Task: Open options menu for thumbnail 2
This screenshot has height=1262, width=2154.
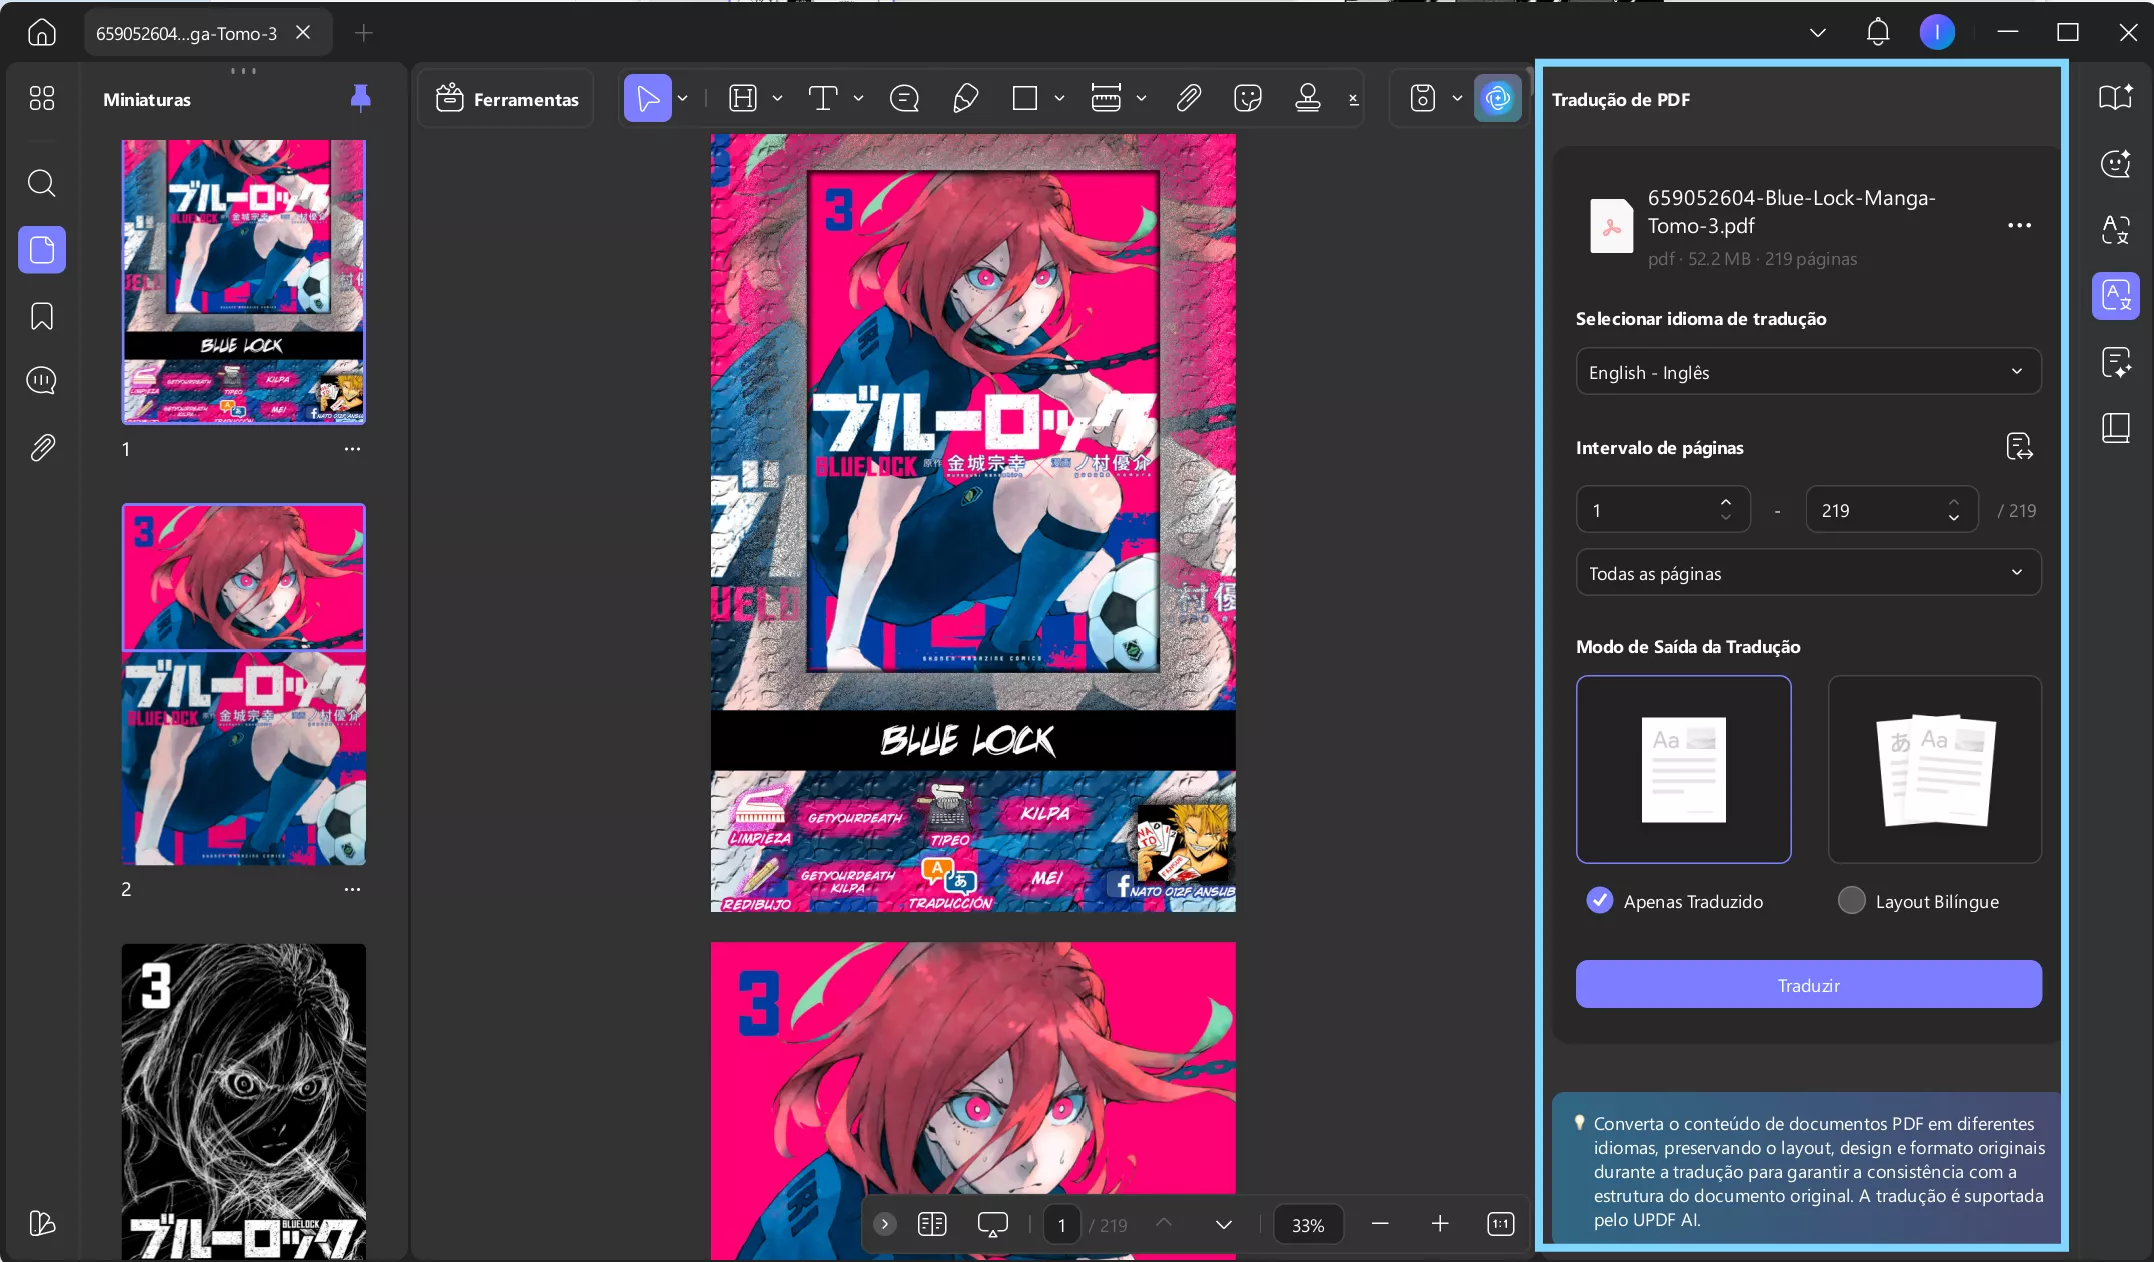Action: click(352, 889)
